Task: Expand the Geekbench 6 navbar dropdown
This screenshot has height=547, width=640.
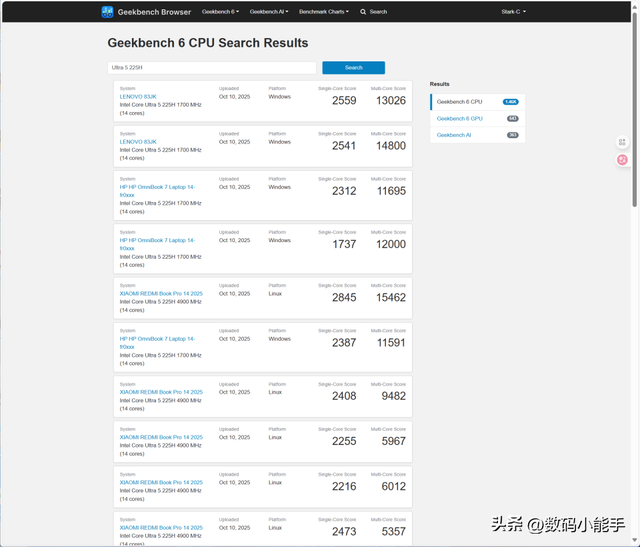Action: pos(220,12)
